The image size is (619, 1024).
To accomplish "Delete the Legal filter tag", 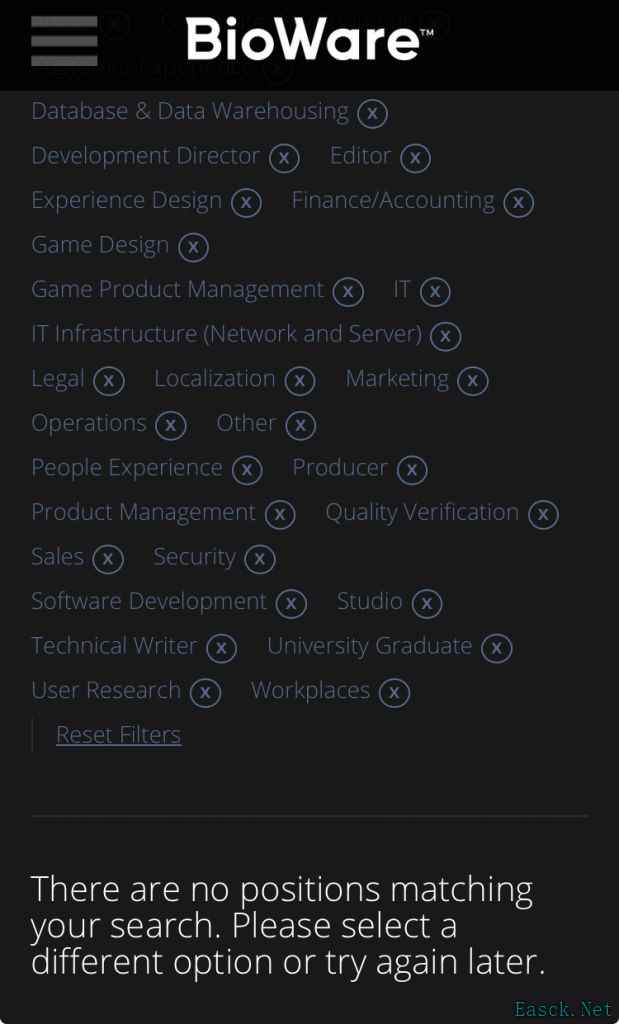I will point(108,381).
